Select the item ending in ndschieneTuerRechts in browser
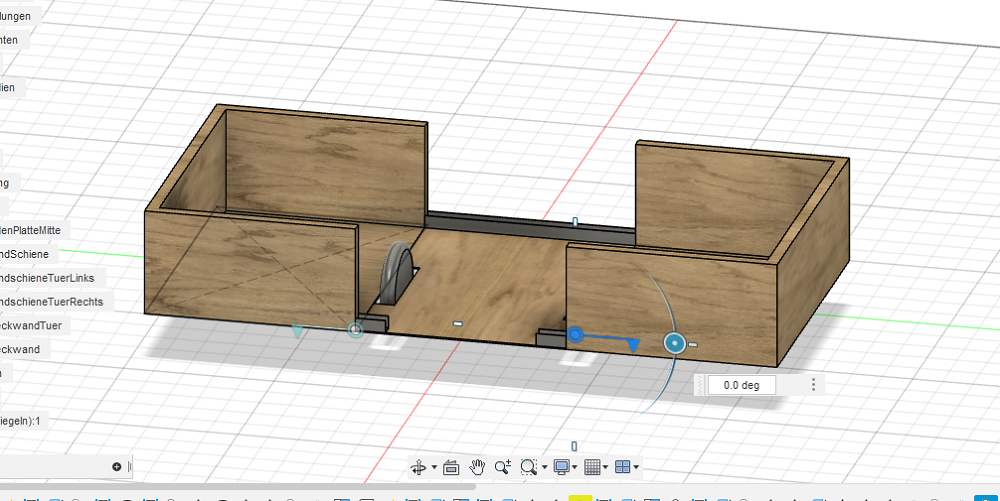 click(52, 301)
